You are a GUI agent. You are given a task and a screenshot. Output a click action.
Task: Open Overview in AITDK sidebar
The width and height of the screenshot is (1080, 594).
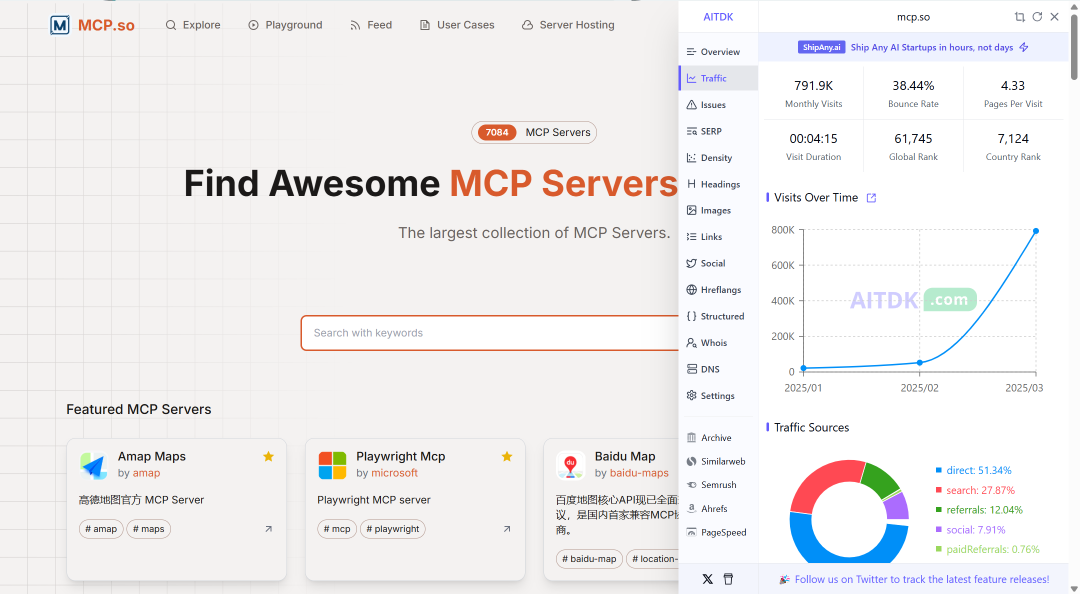pos(718,52)
